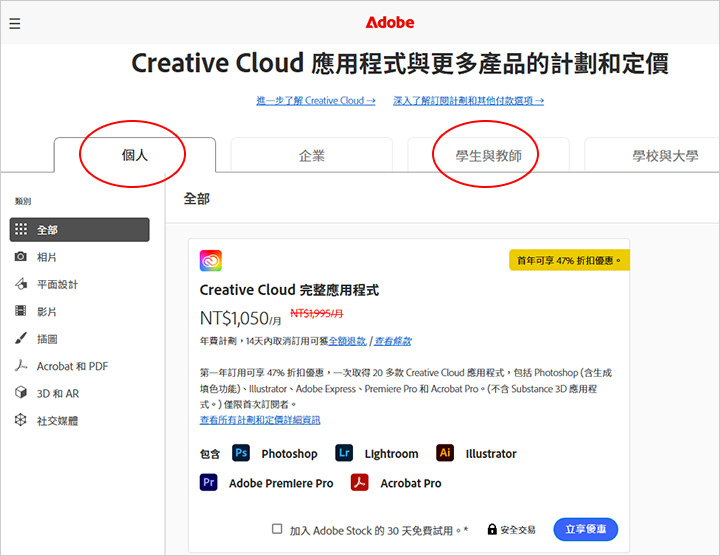
Task: Click the Photoshop app name
Action: [289, 454]
